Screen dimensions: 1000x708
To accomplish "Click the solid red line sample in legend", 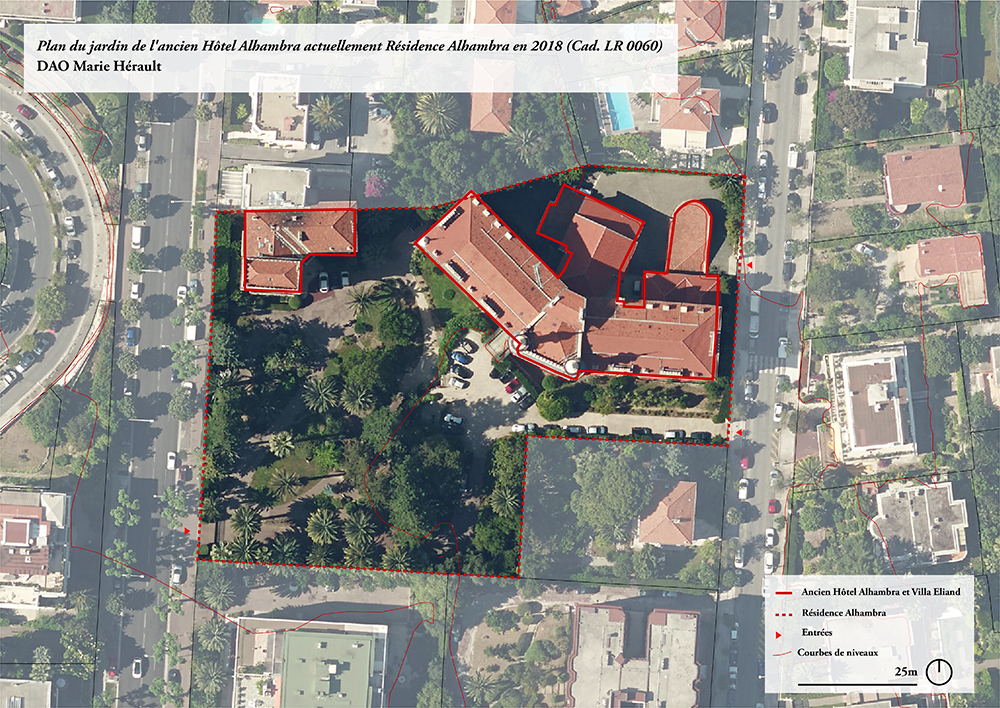I will 783,593.
